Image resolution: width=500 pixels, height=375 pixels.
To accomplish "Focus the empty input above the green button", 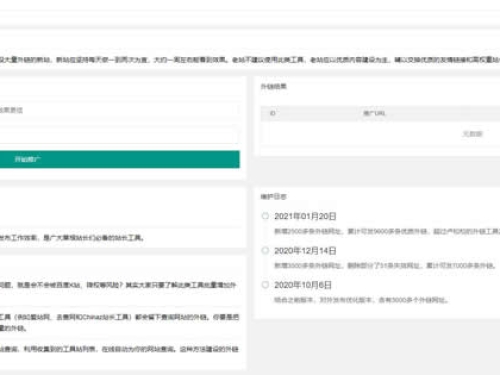I will click(119, 135).
